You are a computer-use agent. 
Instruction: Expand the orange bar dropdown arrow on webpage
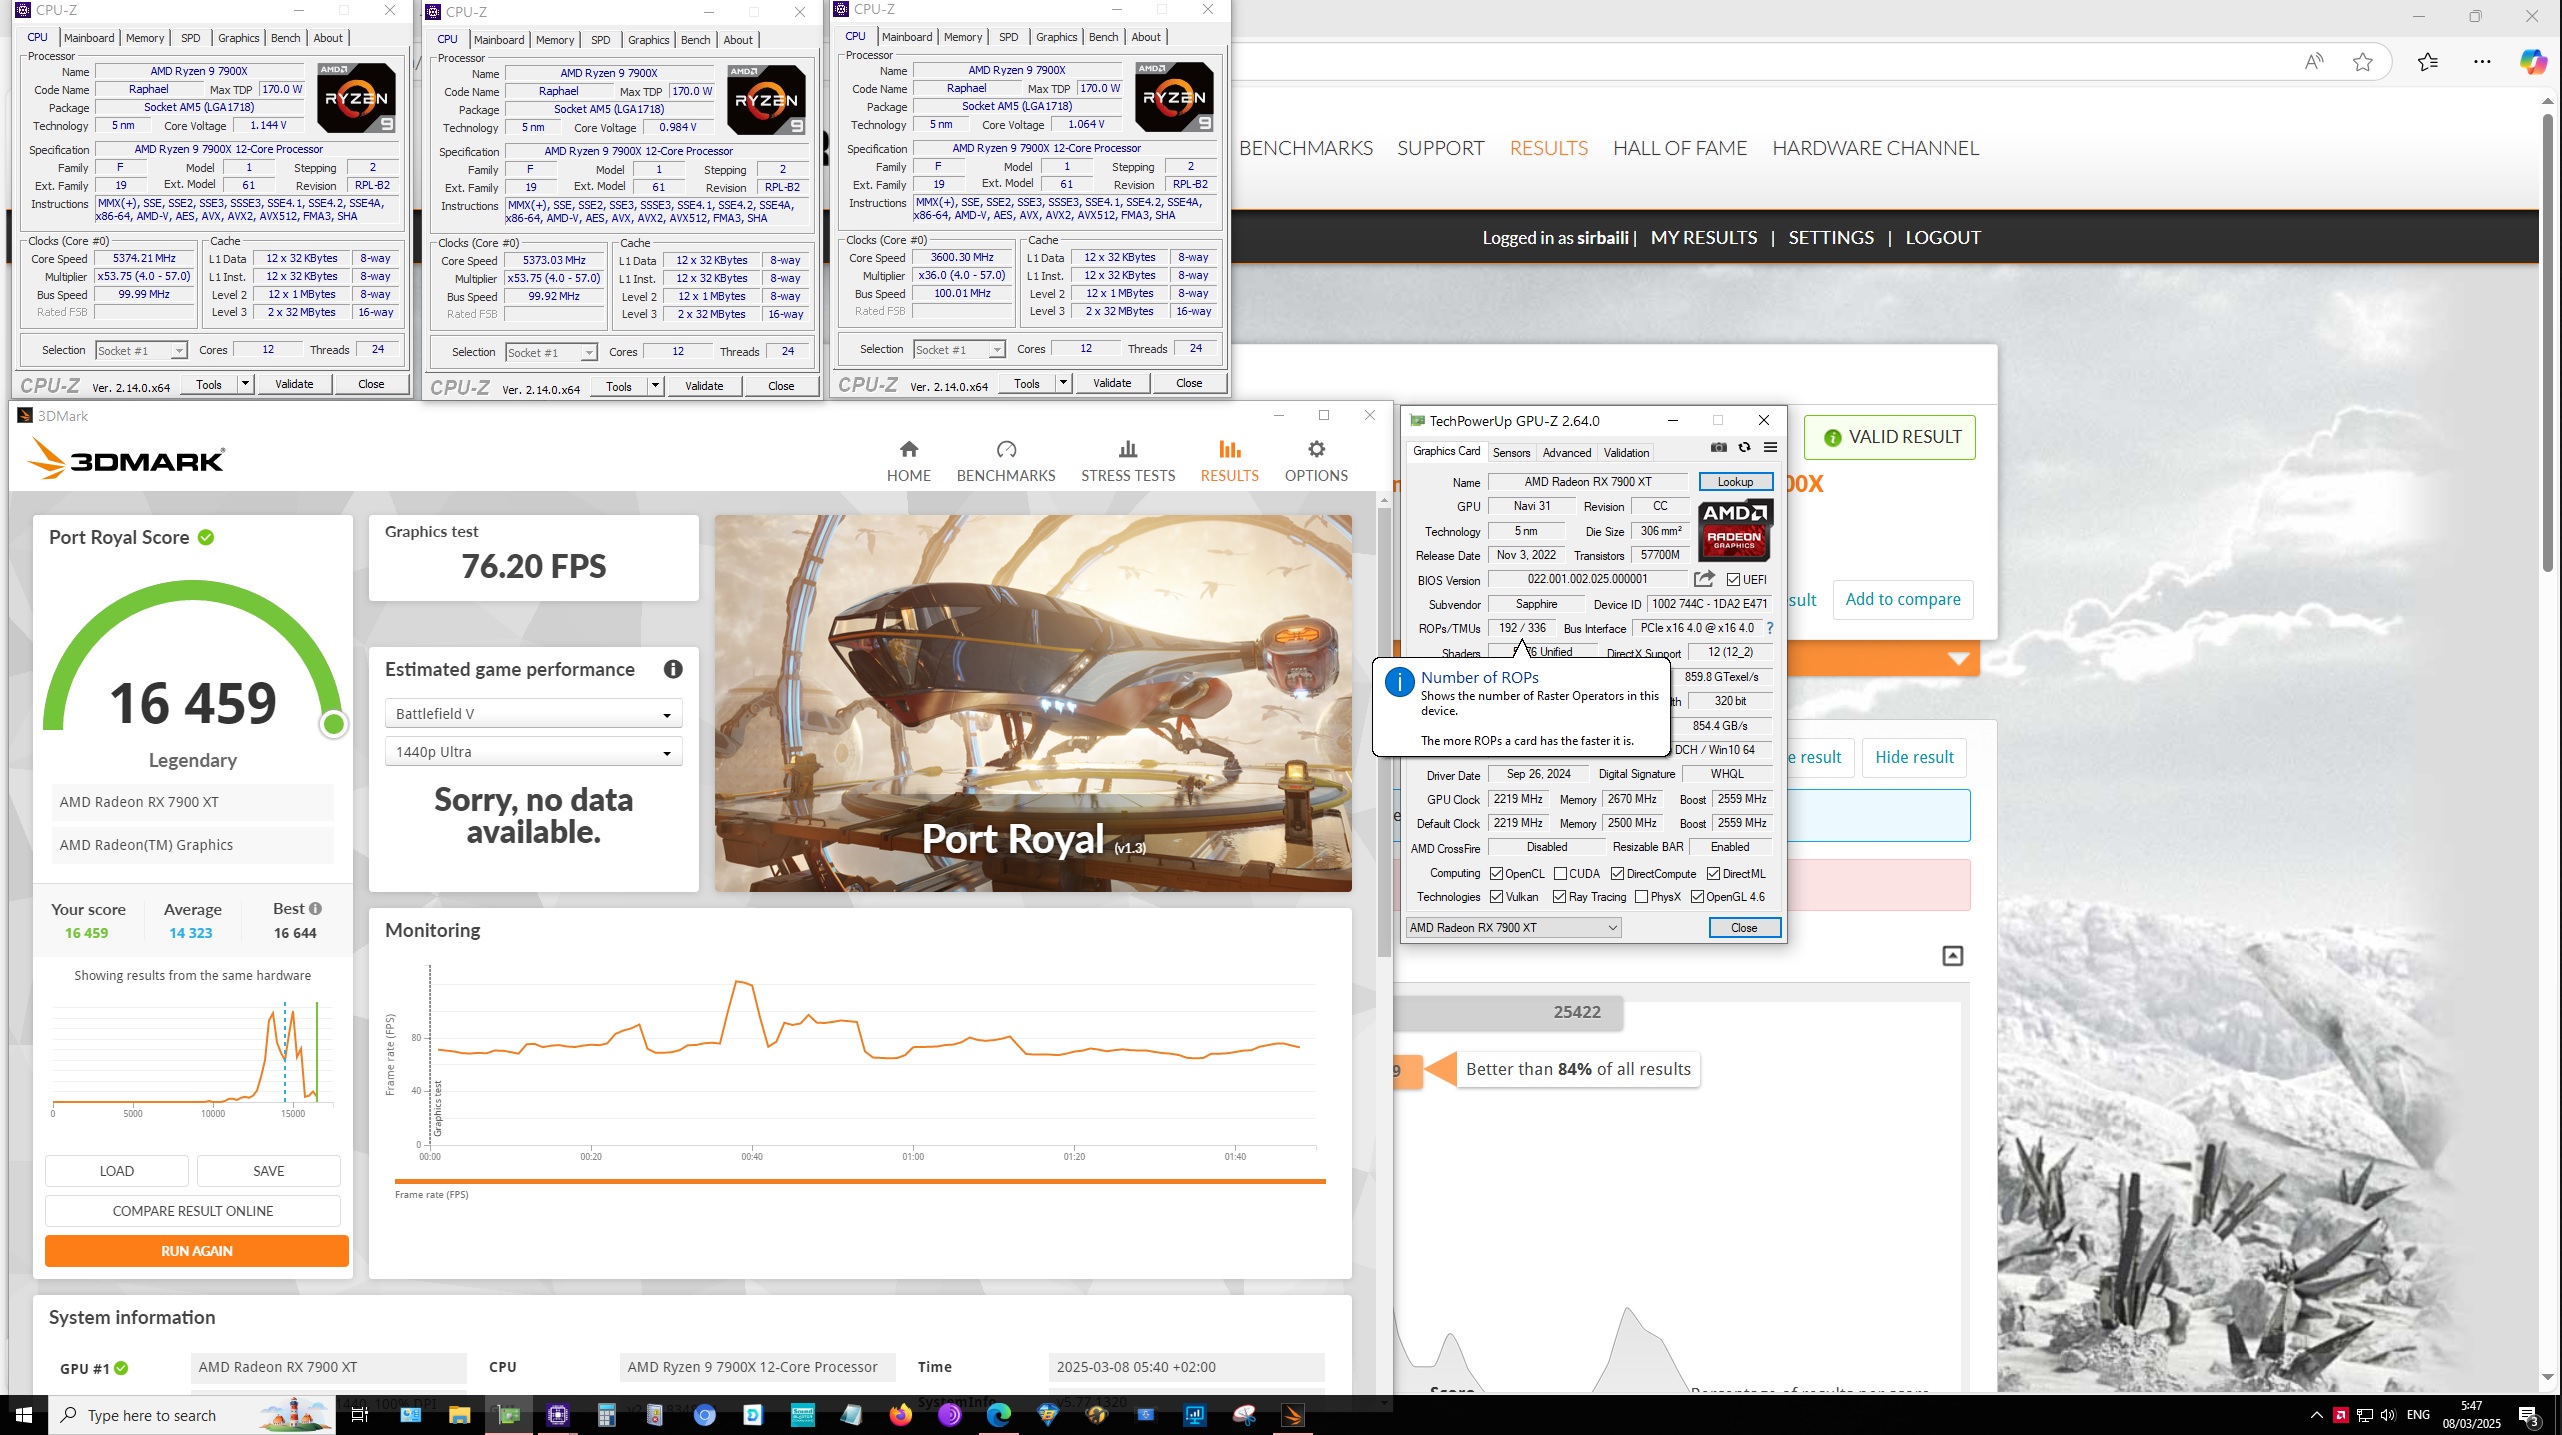tap(1958, 659)
